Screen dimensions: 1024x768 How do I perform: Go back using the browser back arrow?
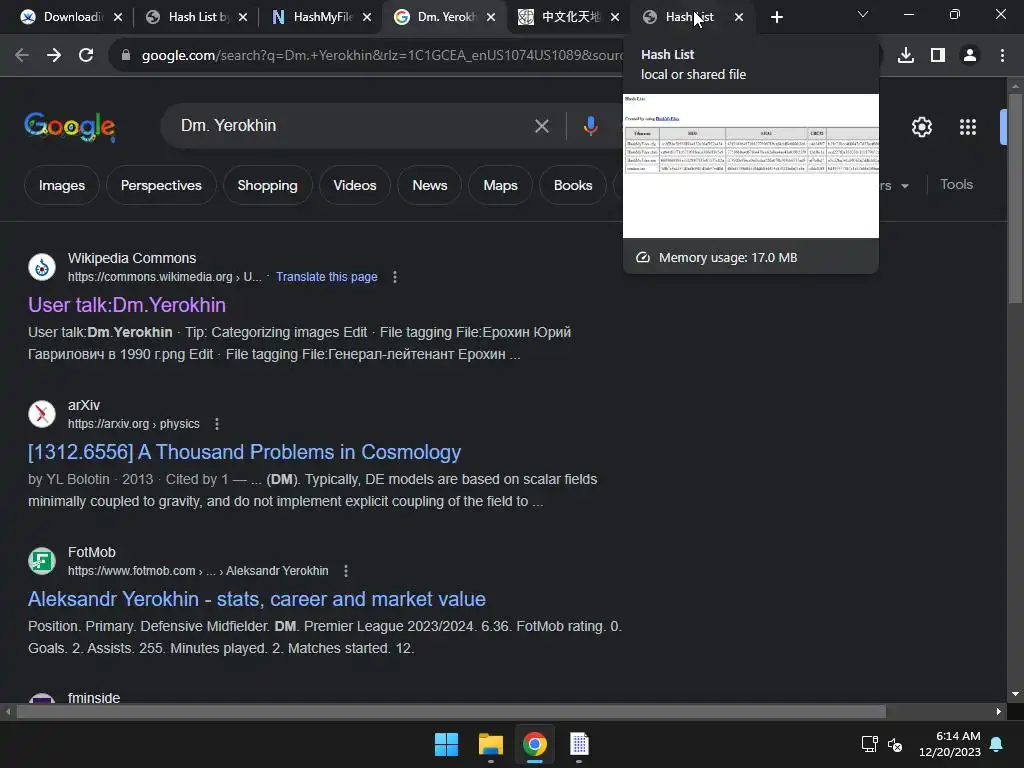[22, 56]
